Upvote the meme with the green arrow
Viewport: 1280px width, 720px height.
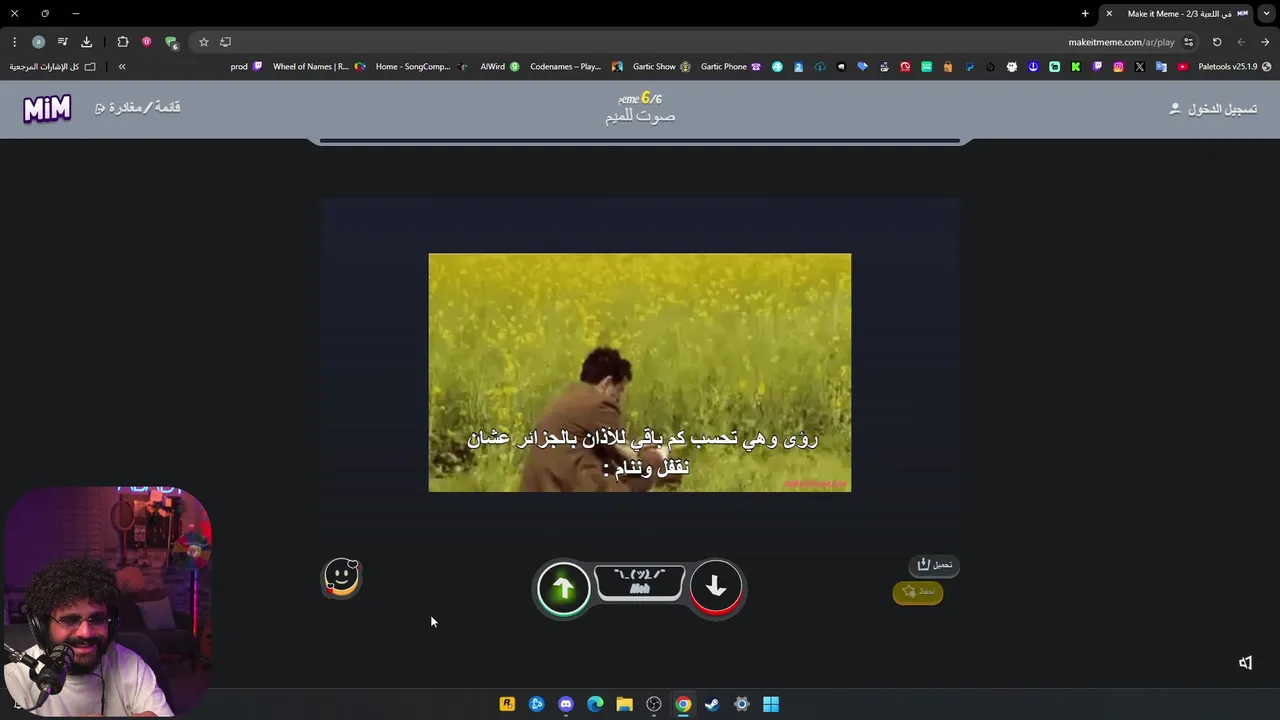[563, 588]
